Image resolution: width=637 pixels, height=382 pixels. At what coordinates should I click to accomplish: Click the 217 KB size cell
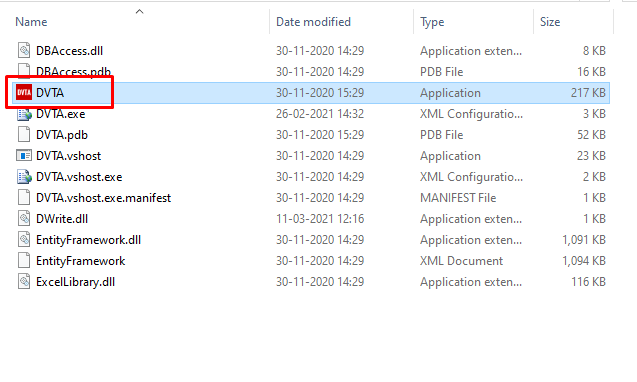(588, 93)
